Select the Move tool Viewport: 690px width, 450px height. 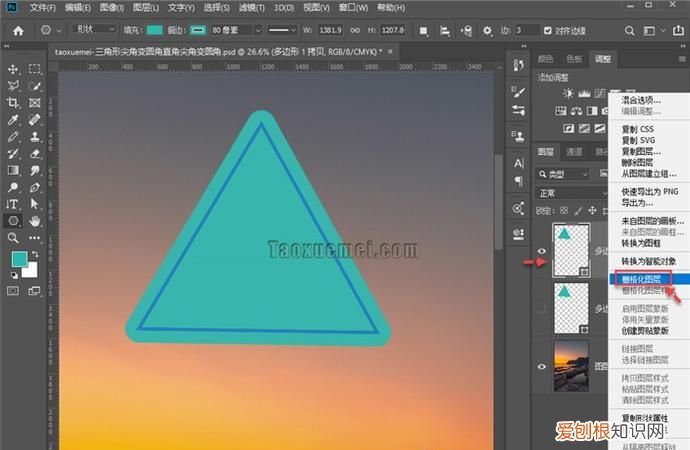14,69
